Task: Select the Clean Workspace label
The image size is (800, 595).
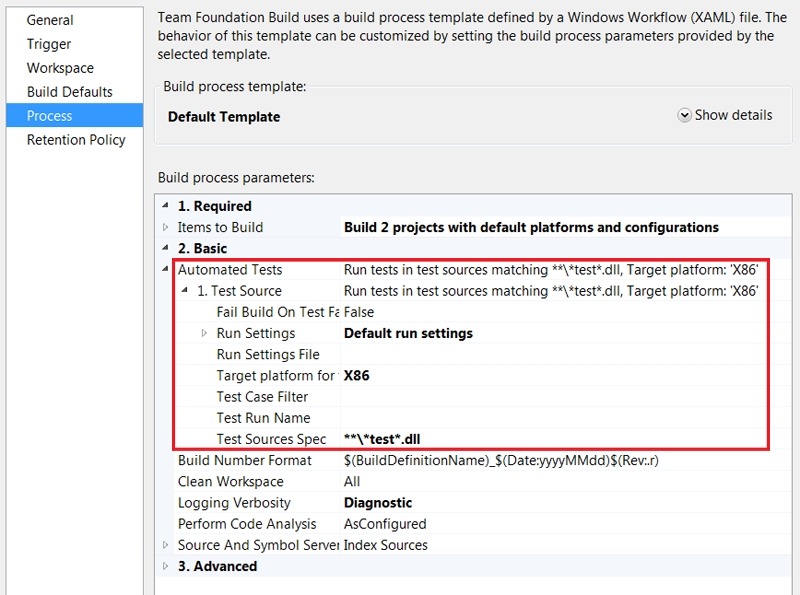Action: point(230,481)
